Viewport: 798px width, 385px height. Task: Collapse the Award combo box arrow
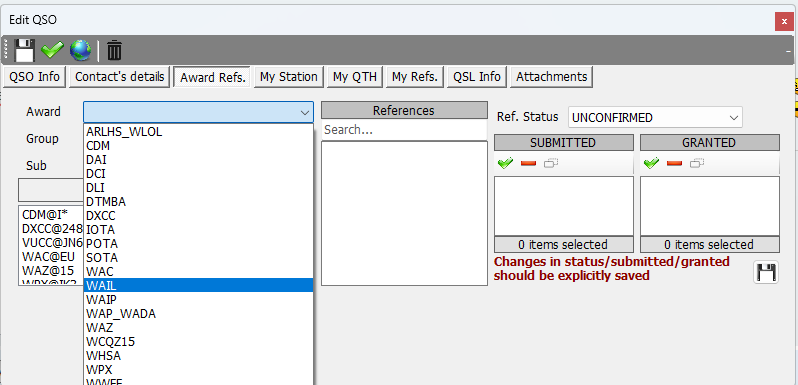(305, 112)
